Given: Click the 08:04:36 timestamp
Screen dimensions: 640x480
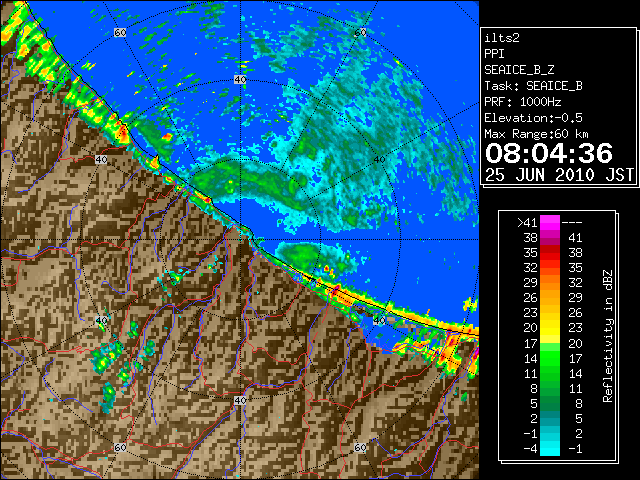Looking at the screenshot, I should (x=549, y=153).
